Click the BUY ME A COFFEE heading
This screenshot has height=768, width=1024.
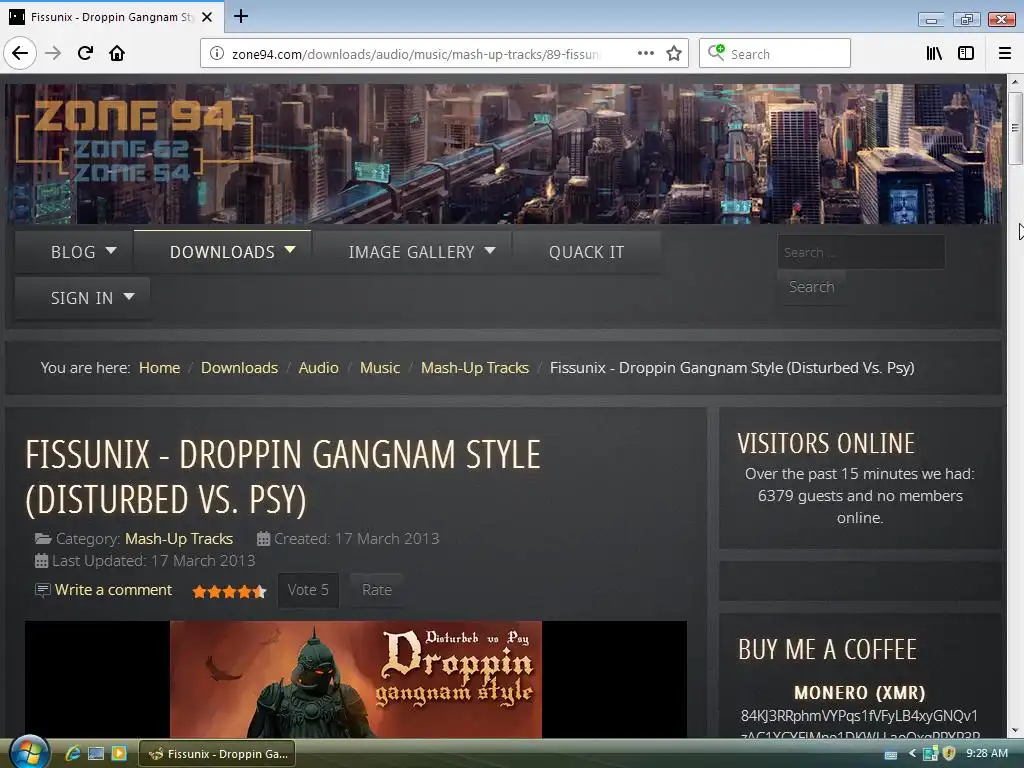[827, 650]
